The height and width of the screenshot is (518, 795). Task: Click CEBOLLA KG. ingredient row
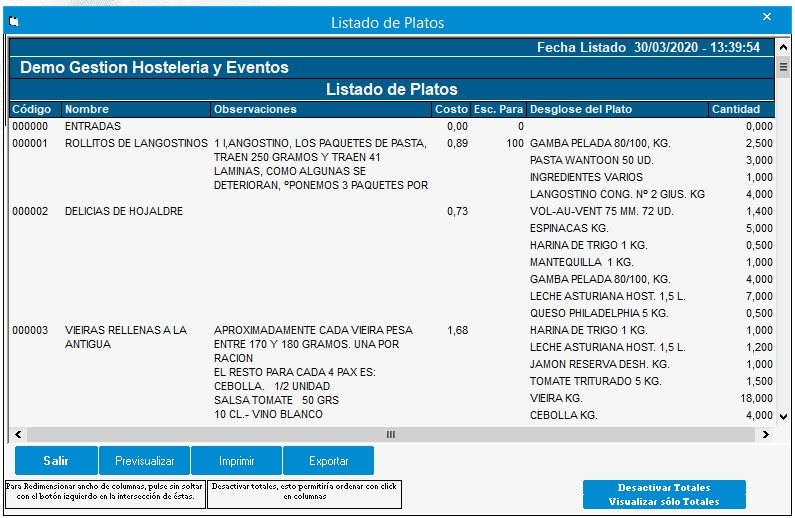[x=563, y=416]
